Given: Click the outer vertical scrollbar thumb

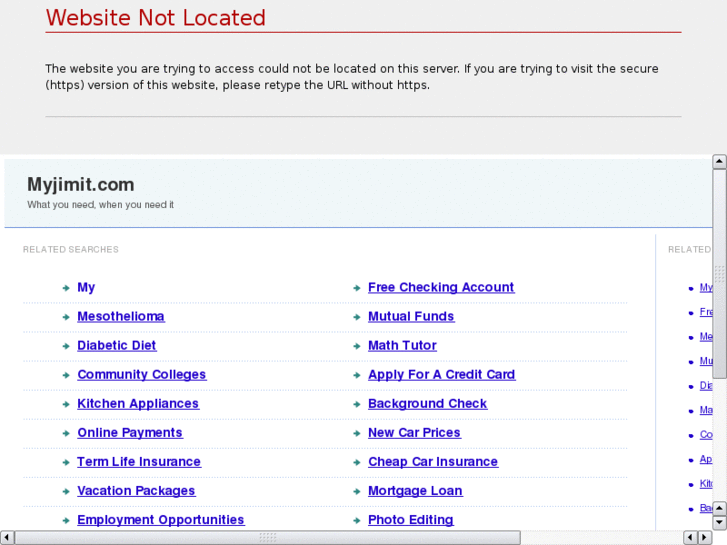Looking at the screenshot, I should pyautogui.click(x=719, y=274).
